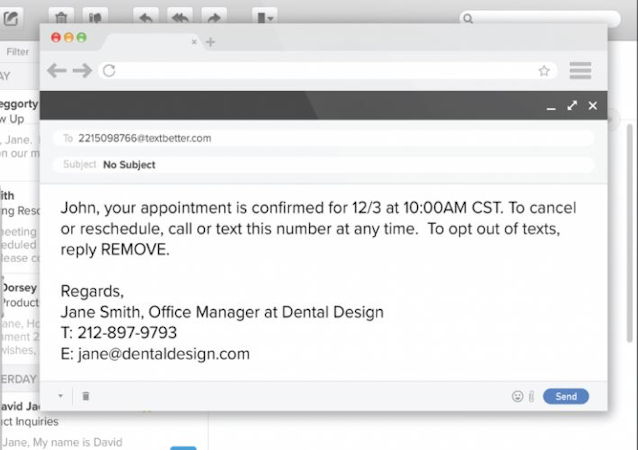Open the browser hamburger menu
The image size is (638, 450).
click(580, 71)
